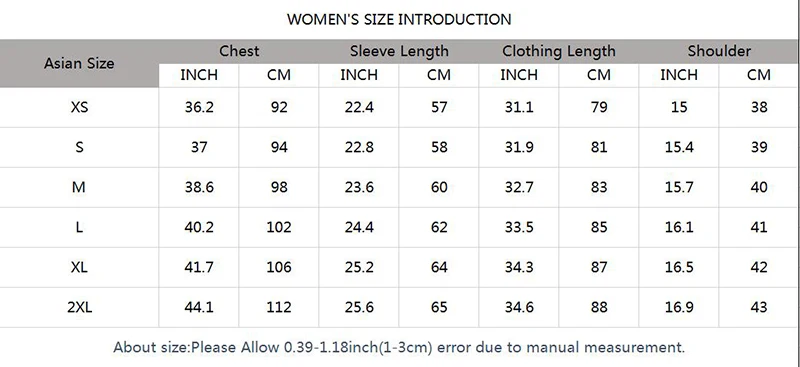Click the Asian Size header cell

79,64
